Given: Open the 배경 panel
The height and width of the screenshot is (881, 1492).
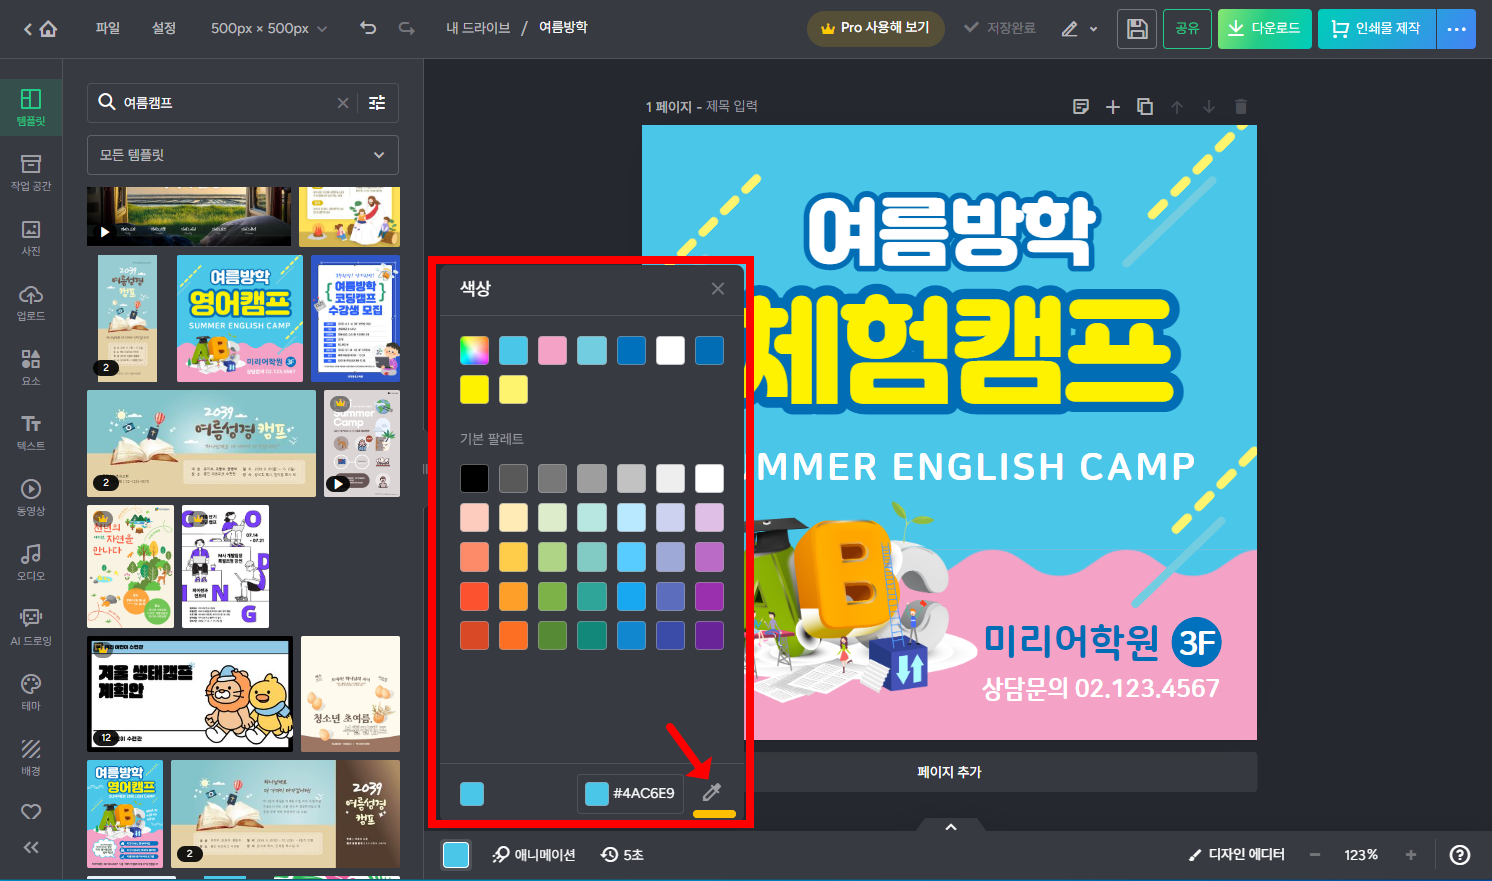Looking at the screenshot, I should coord(30,755).
